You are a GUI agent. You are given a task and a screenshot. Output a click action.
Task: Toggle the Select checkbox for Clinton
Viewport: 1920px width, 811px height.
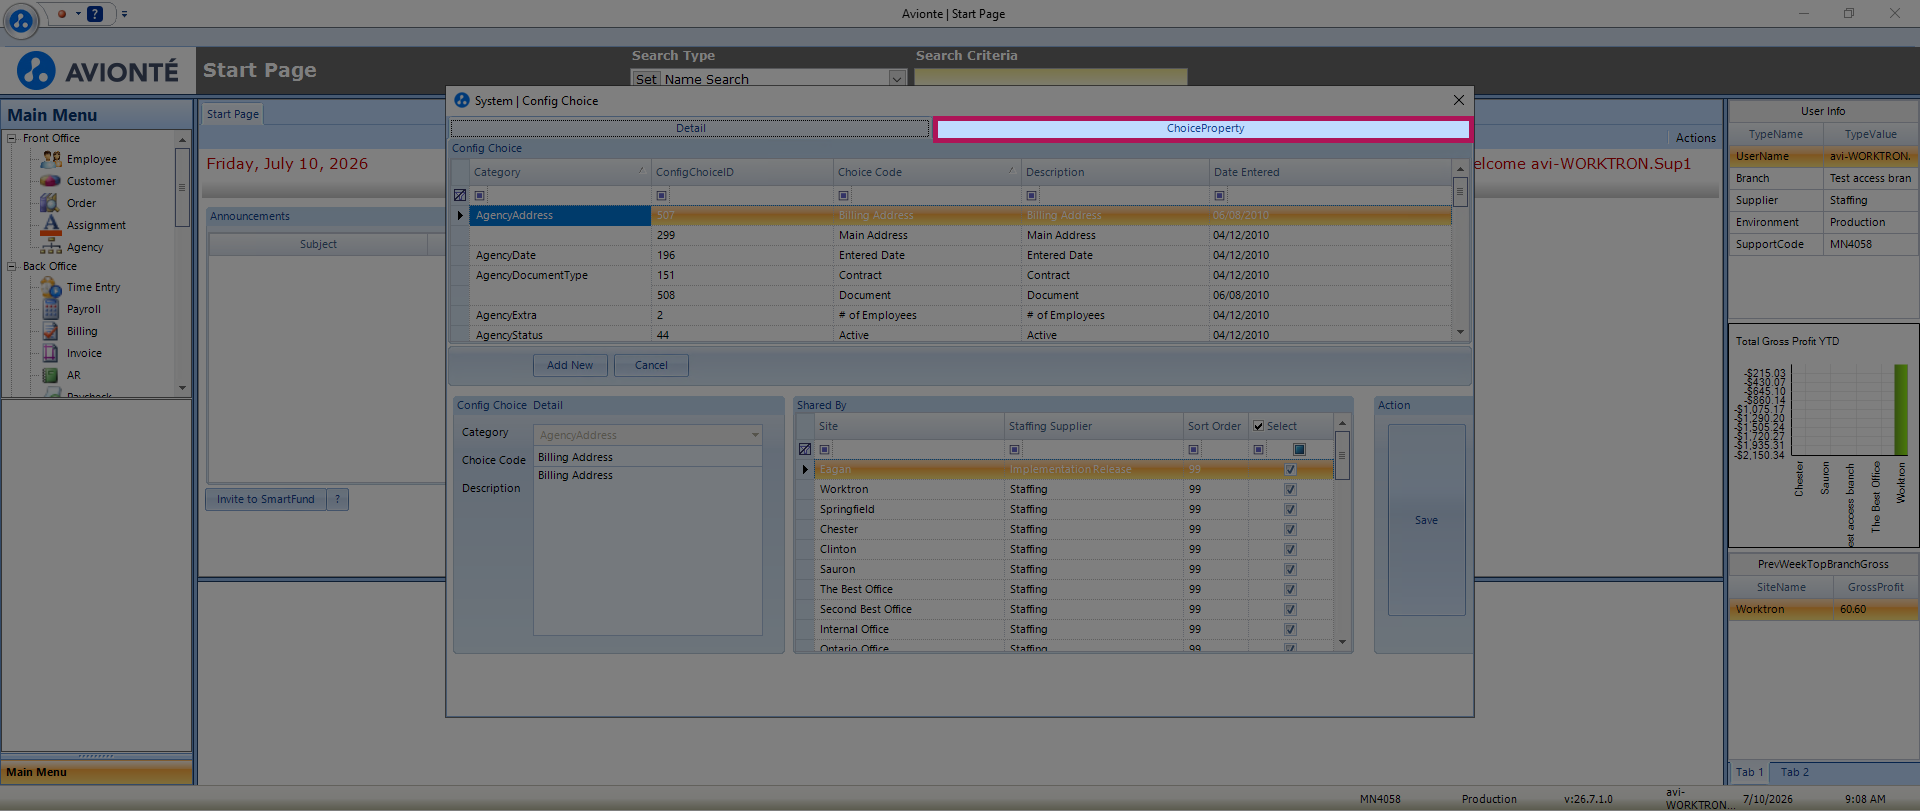1291,550
